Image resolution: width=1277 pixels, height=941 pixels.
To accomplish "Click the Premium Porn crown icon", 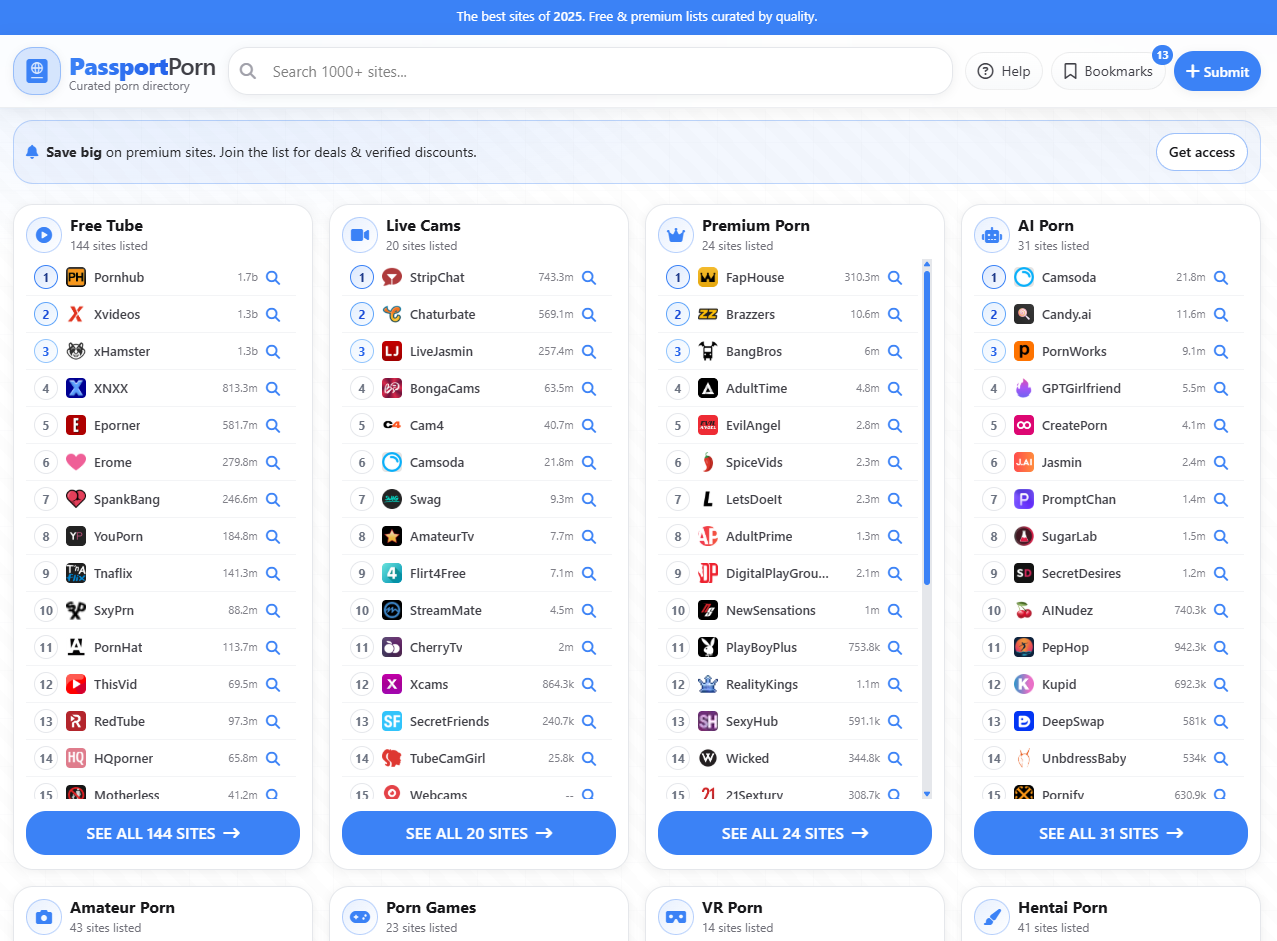I will coord(676,235).
